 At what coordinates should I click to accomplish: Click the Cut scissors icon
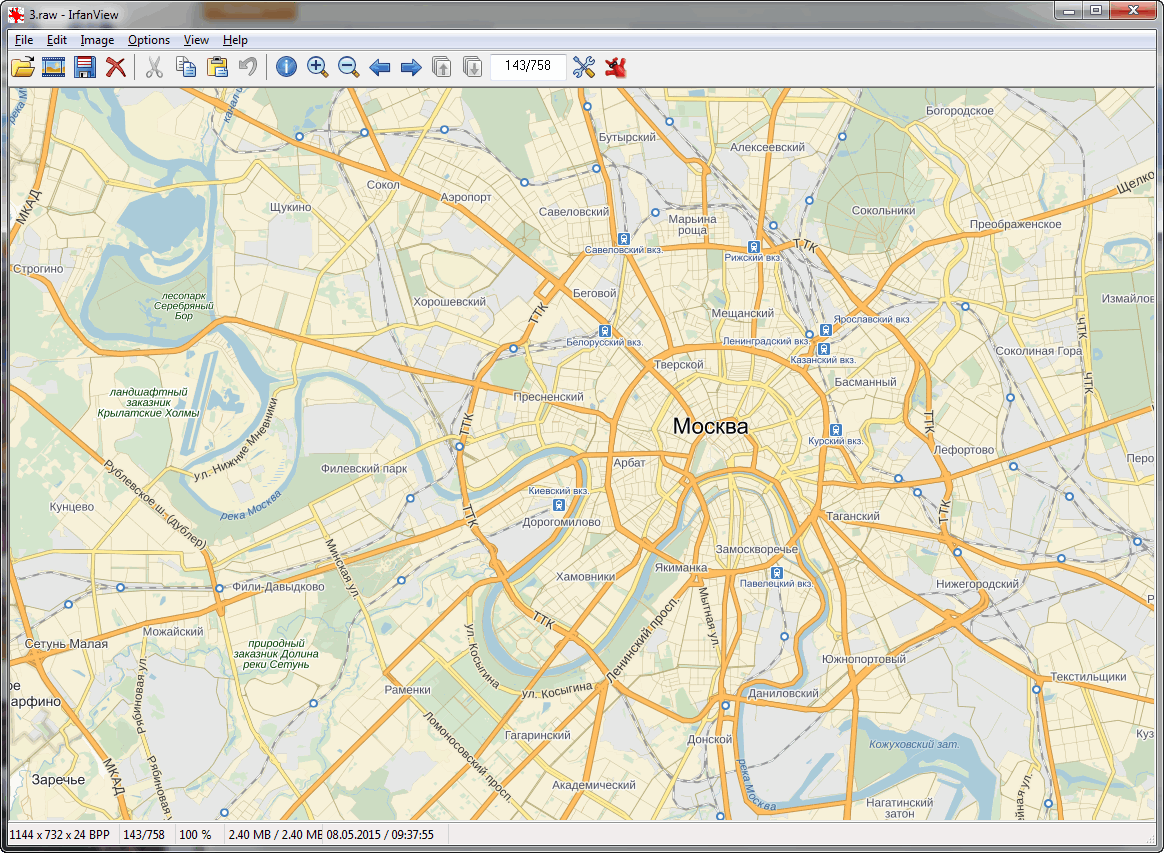(x=154, y=67)
